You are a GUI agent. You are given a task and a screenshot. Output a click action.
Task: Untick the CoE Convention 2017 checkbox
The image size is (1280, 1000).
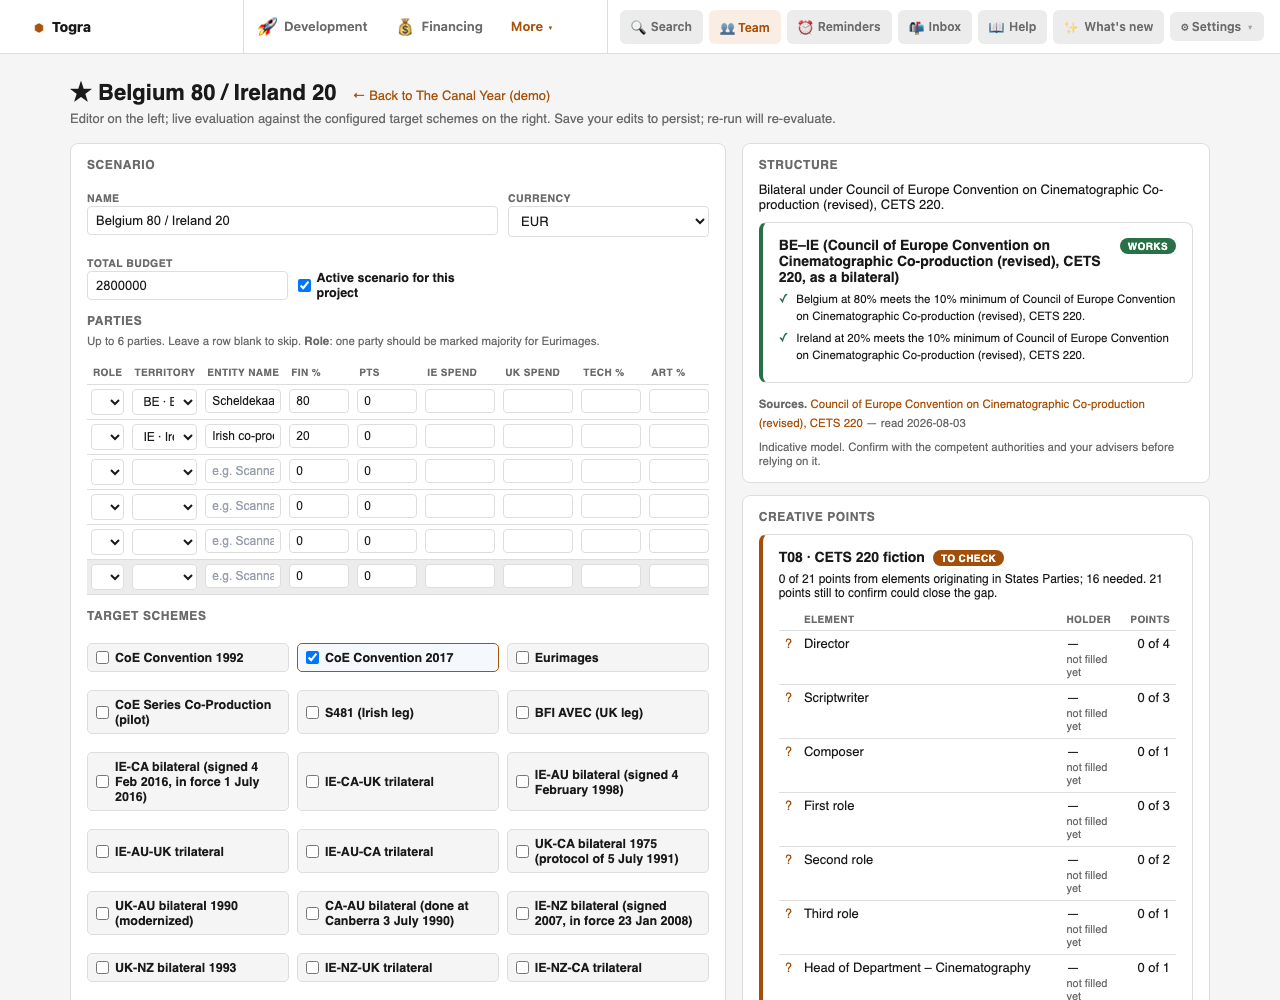(312, 657)
